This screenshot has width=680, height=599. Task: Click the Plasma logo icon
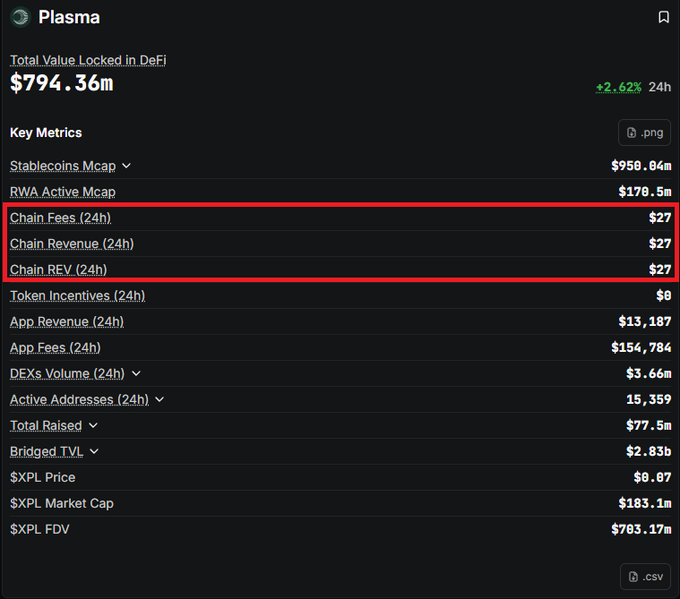pyautogui.click(x=20, y=17)
